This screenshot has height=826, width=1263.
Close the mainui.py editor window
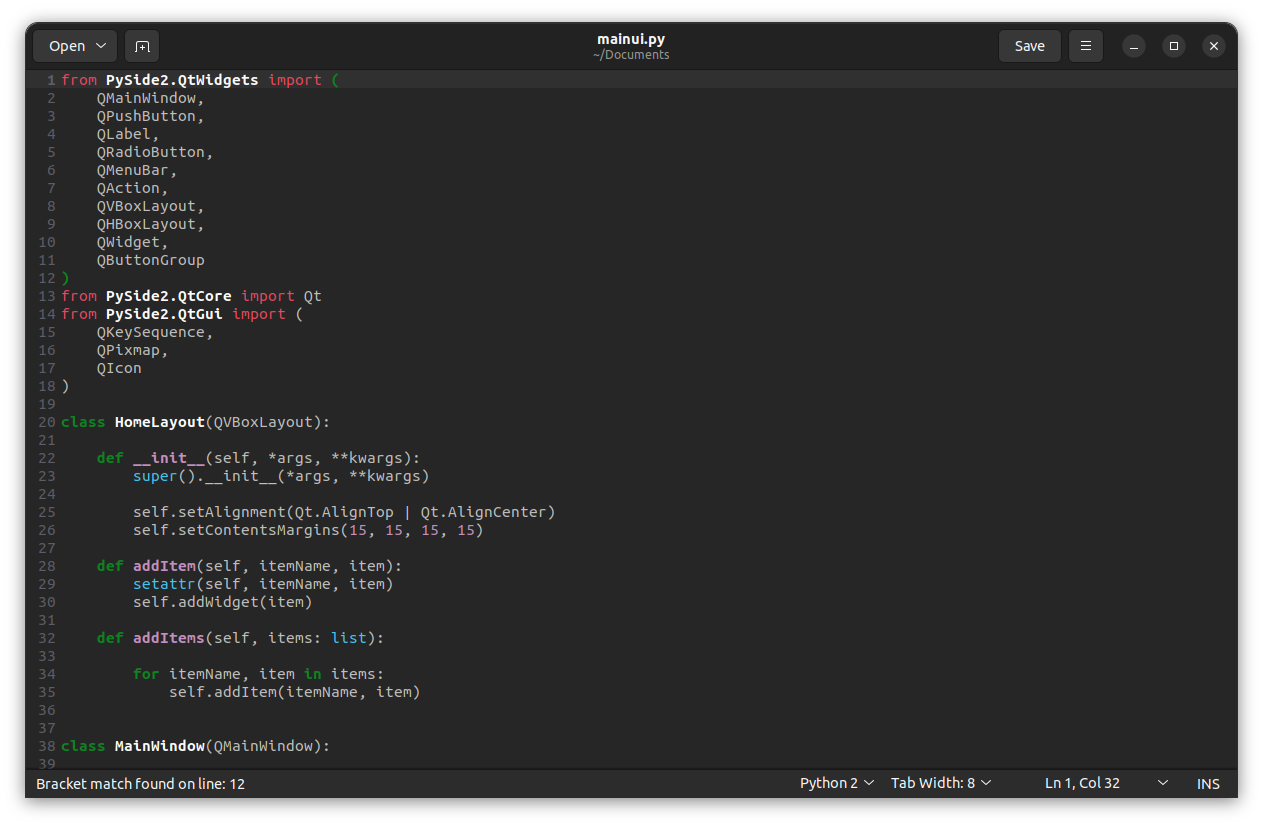(x=1214, y=46)
